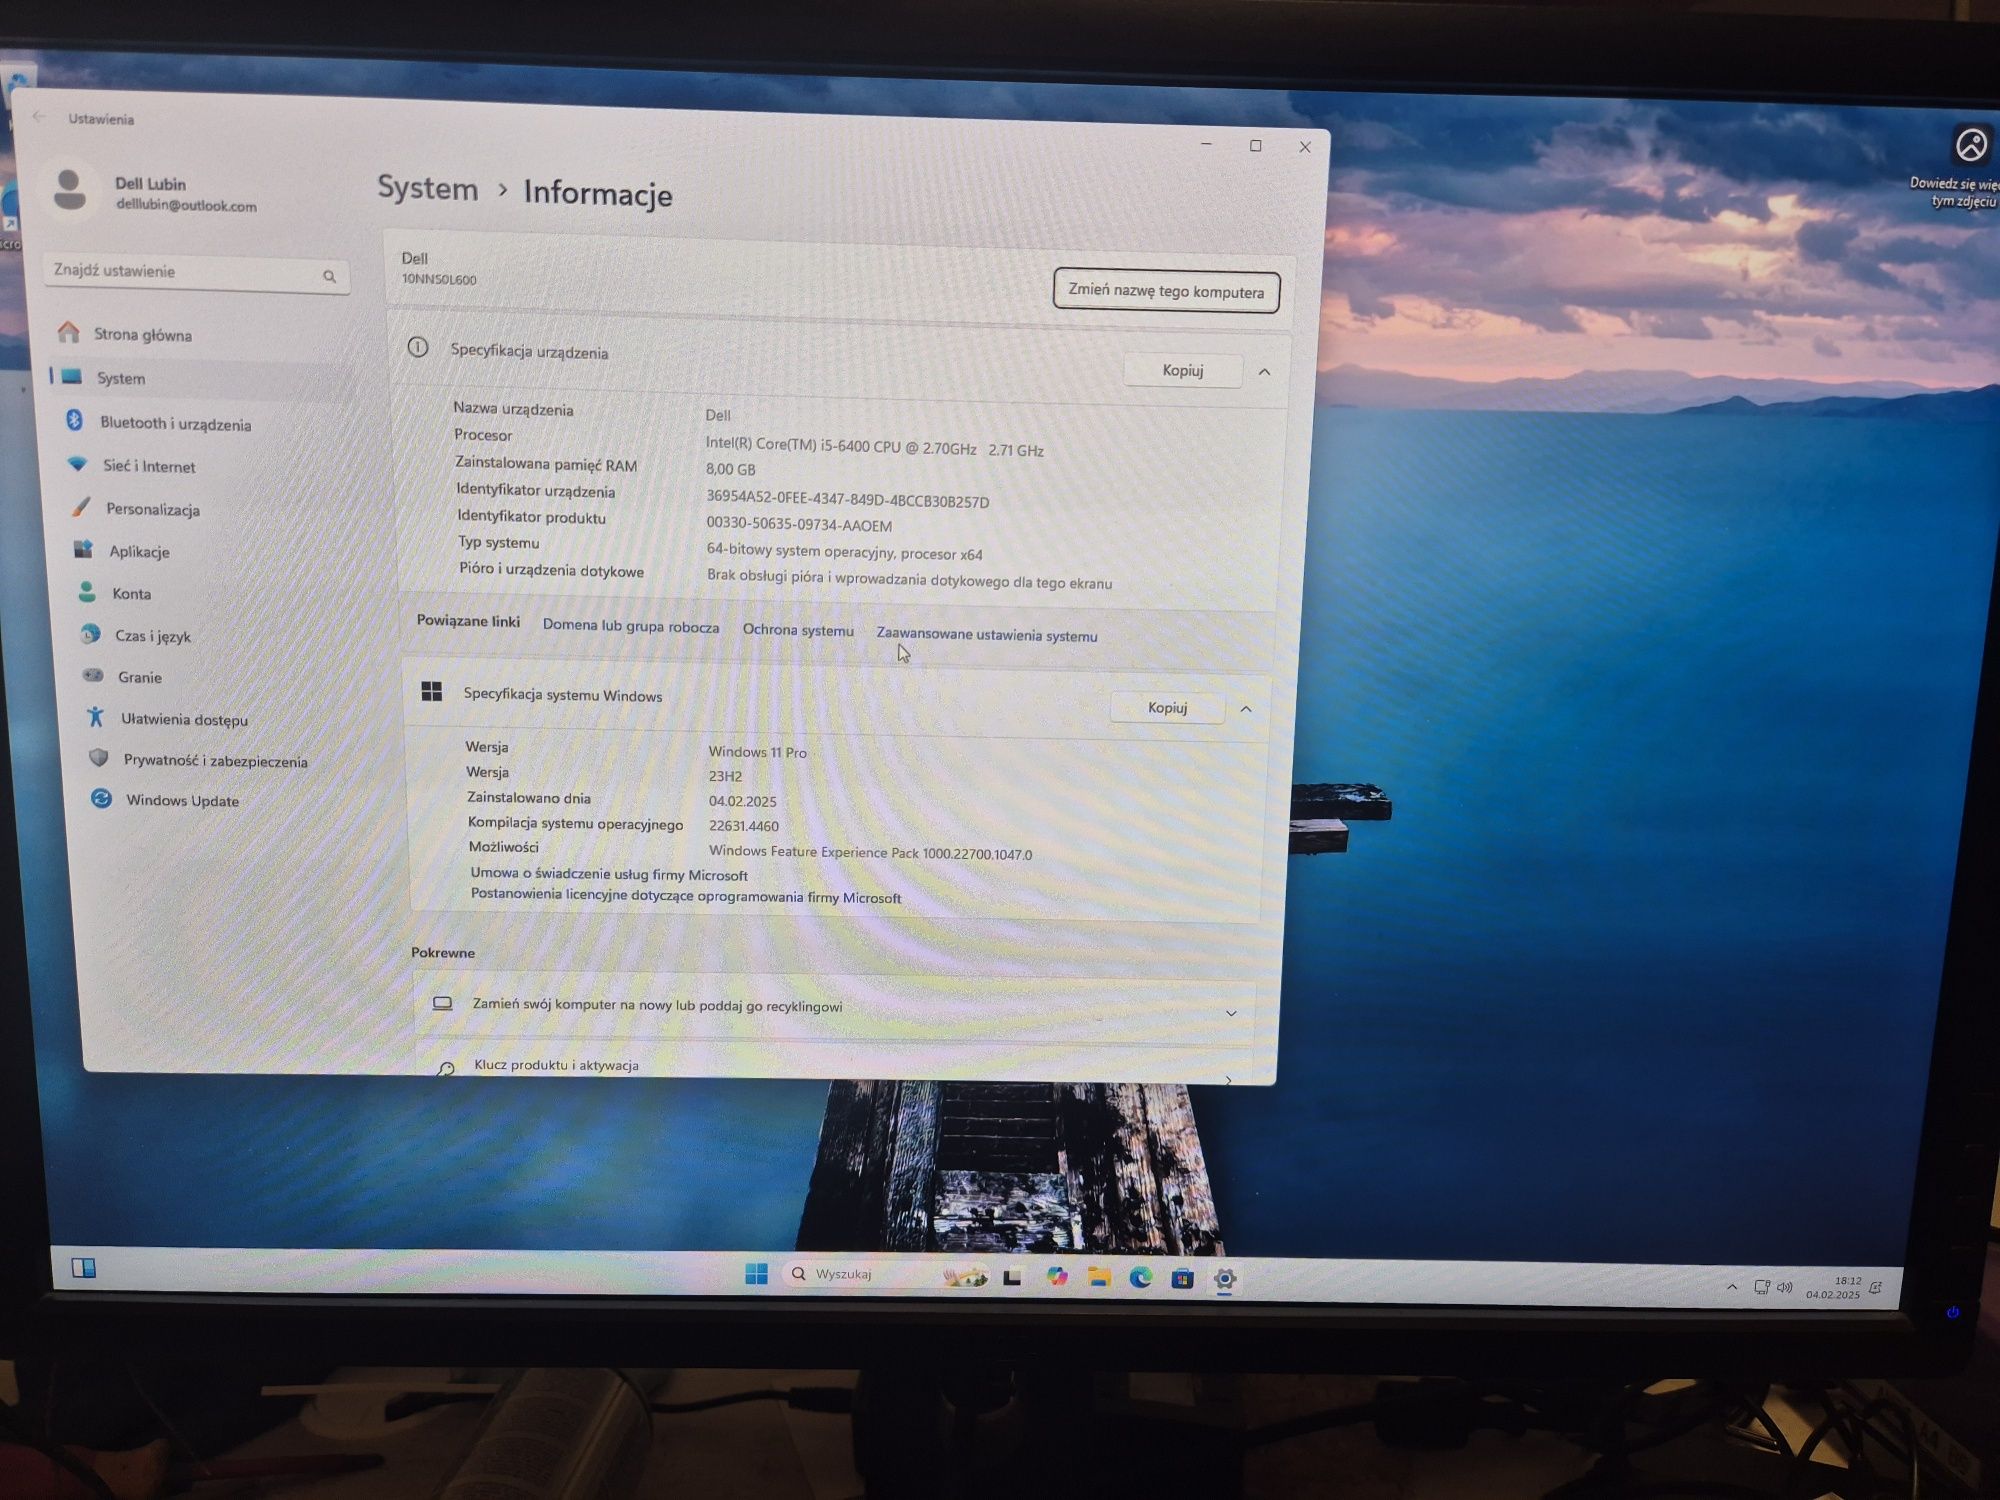Image resolution: width=2000 pixels, height=1500 pixels.
Task: Click the Dowiedz się więcej desktop spotlight icon
Action: coord(1972,144)
